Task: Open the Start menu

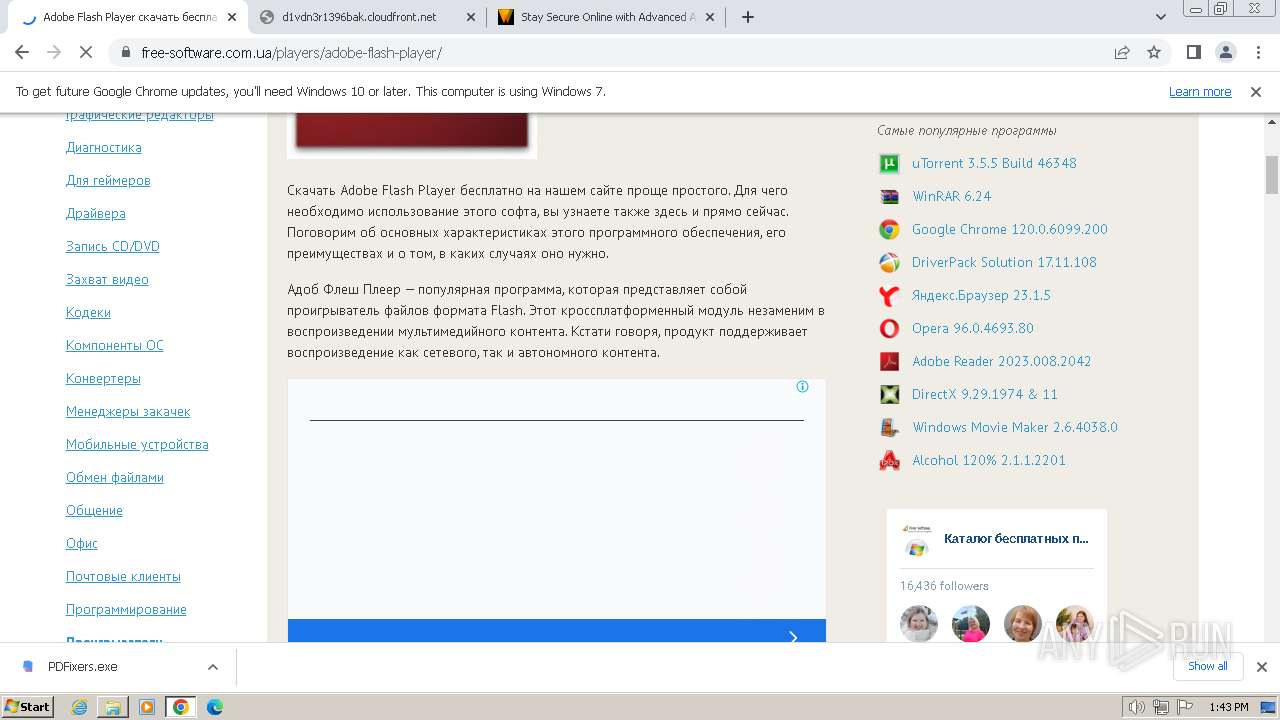Action: click(28, 707)
